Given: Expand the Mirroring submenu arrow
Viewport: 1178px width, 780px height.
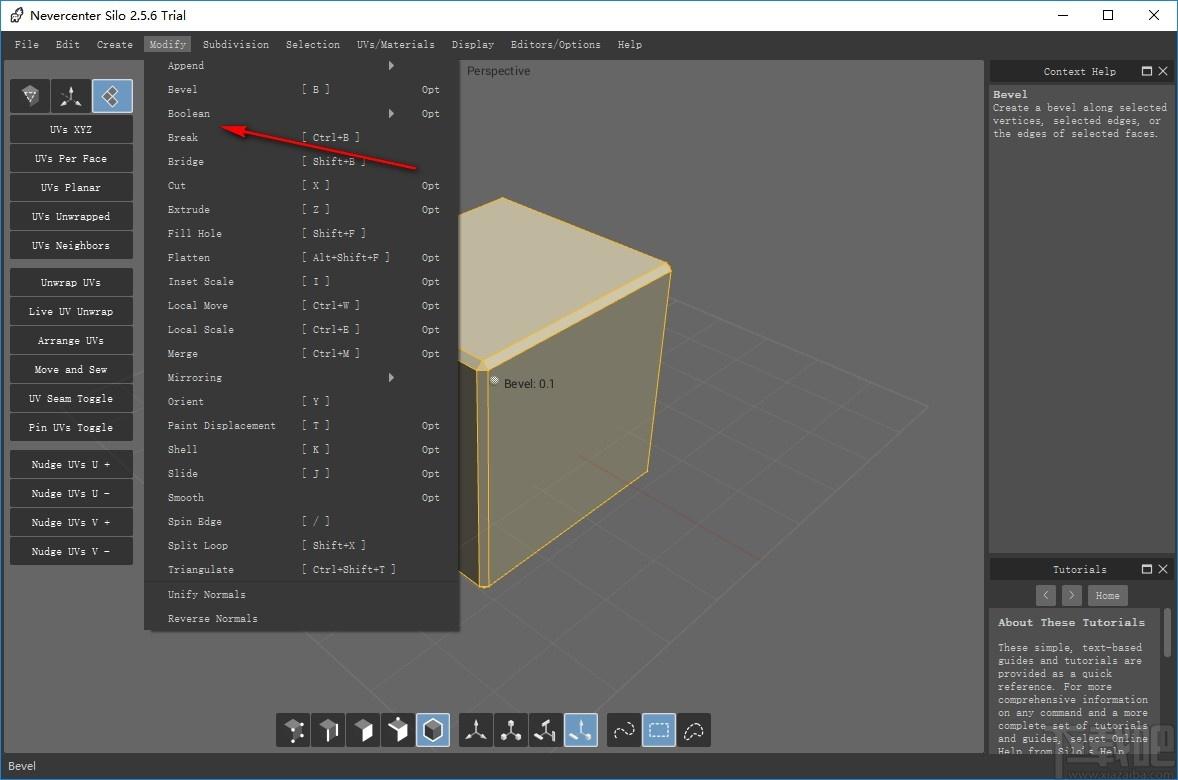Looking at the screenshot, I should (391, 377).
